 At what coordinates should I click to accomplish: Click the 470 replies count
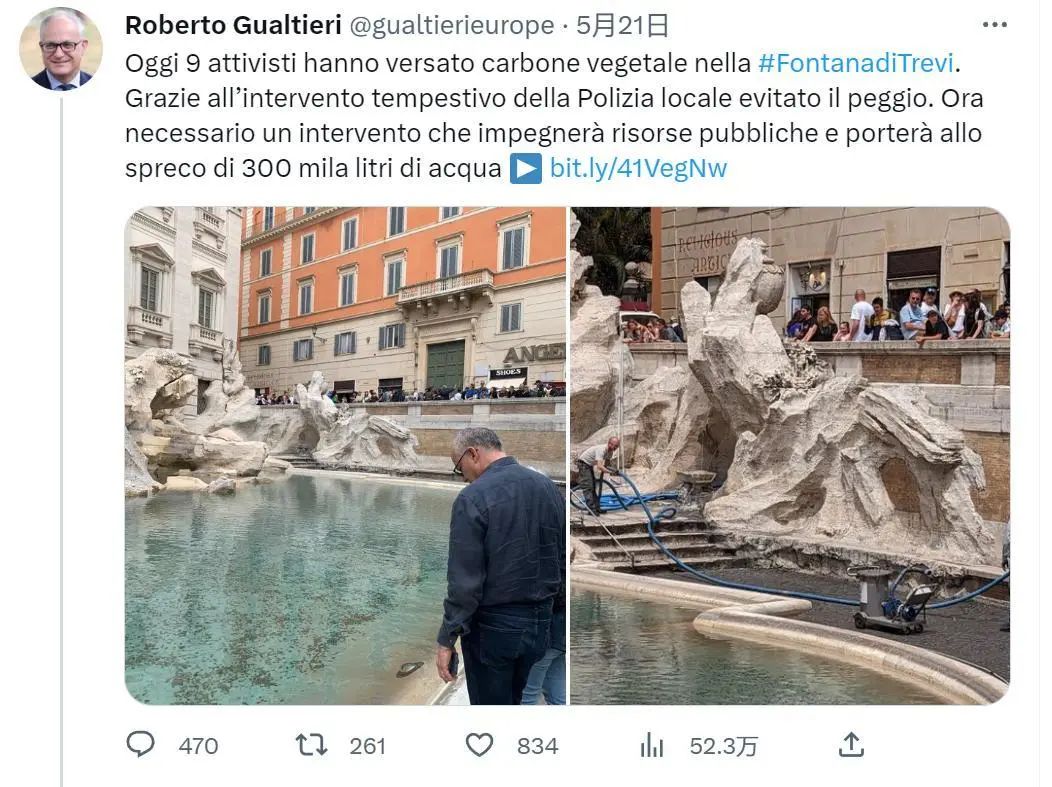click(199, 746)
